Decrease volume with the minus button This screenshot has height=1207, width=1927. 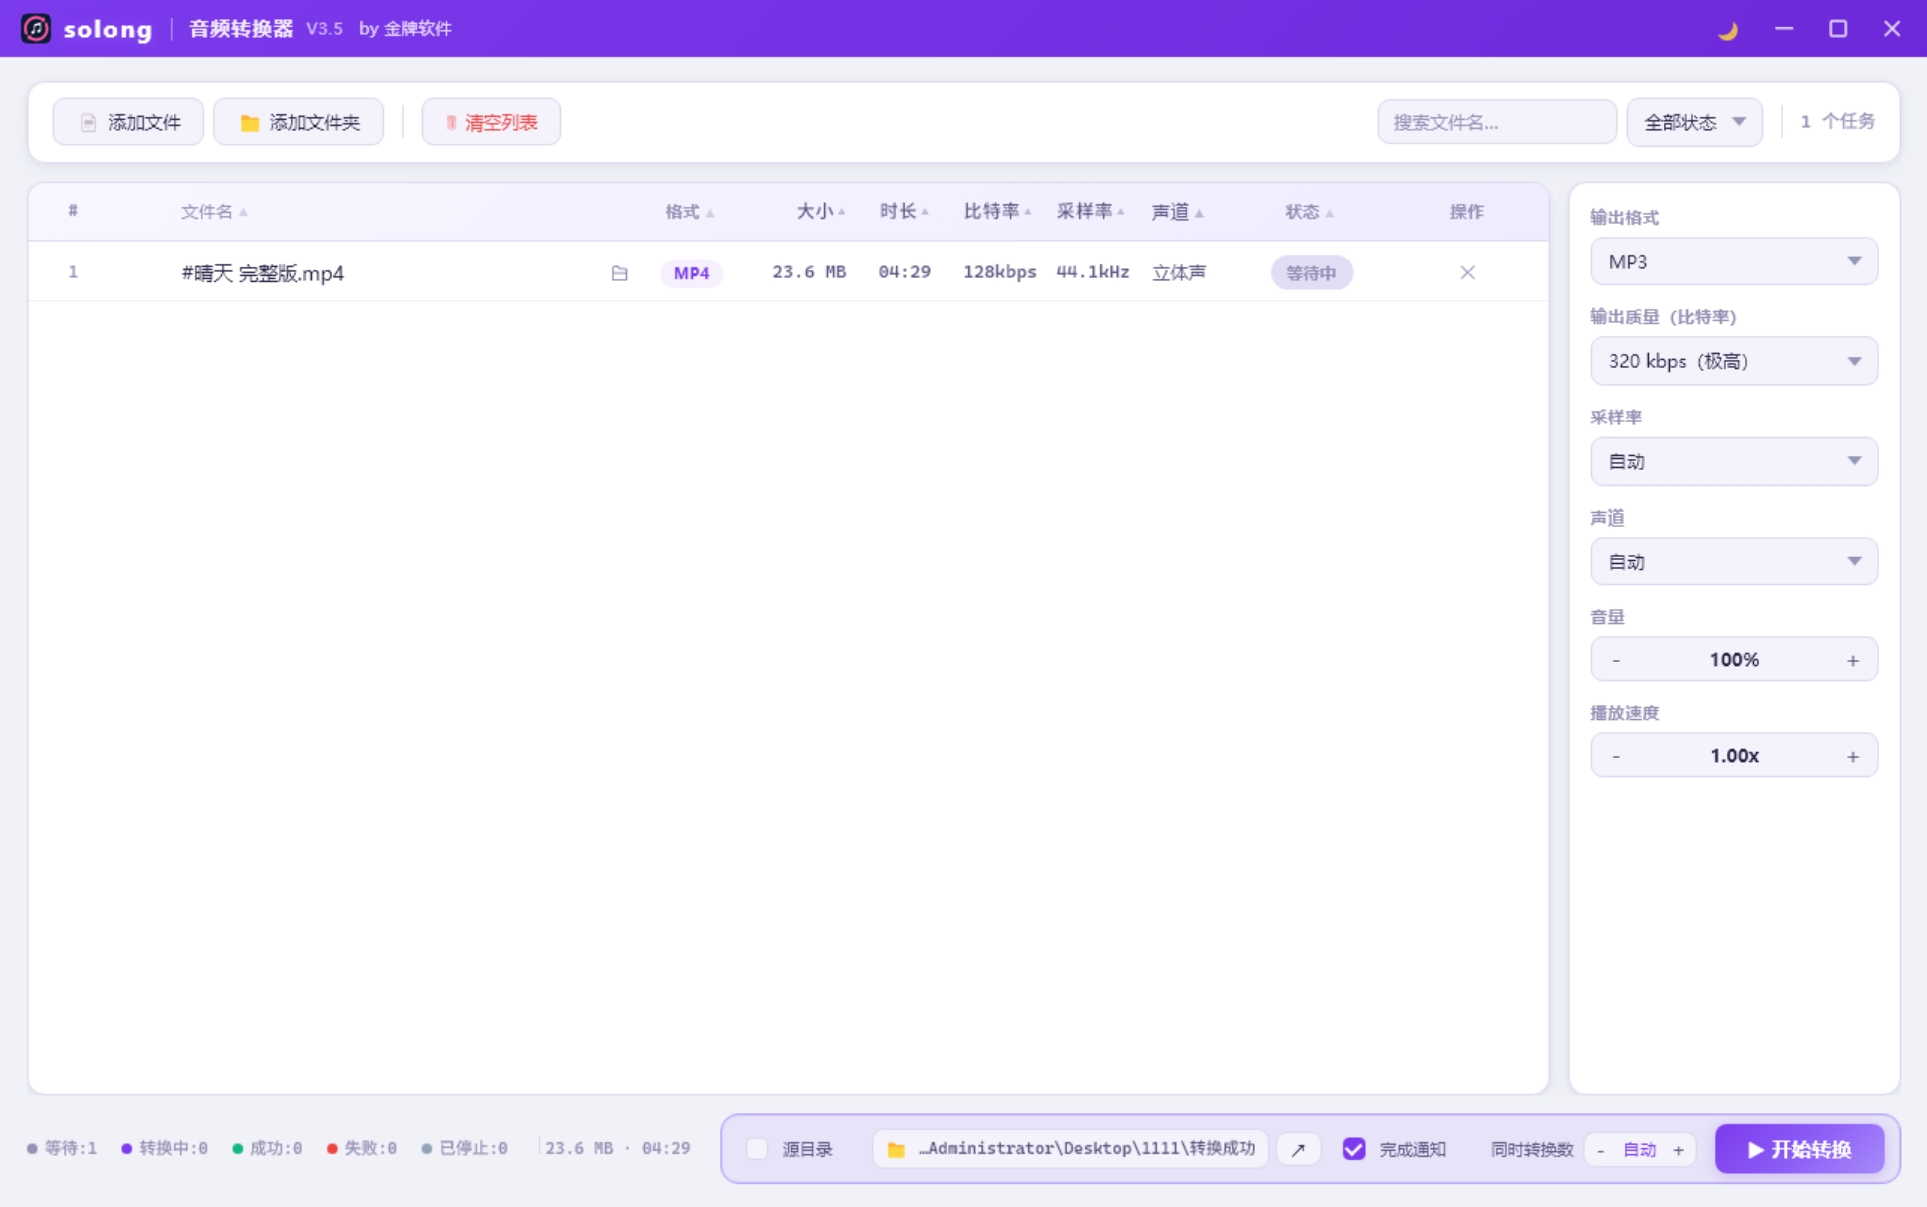1616,660
